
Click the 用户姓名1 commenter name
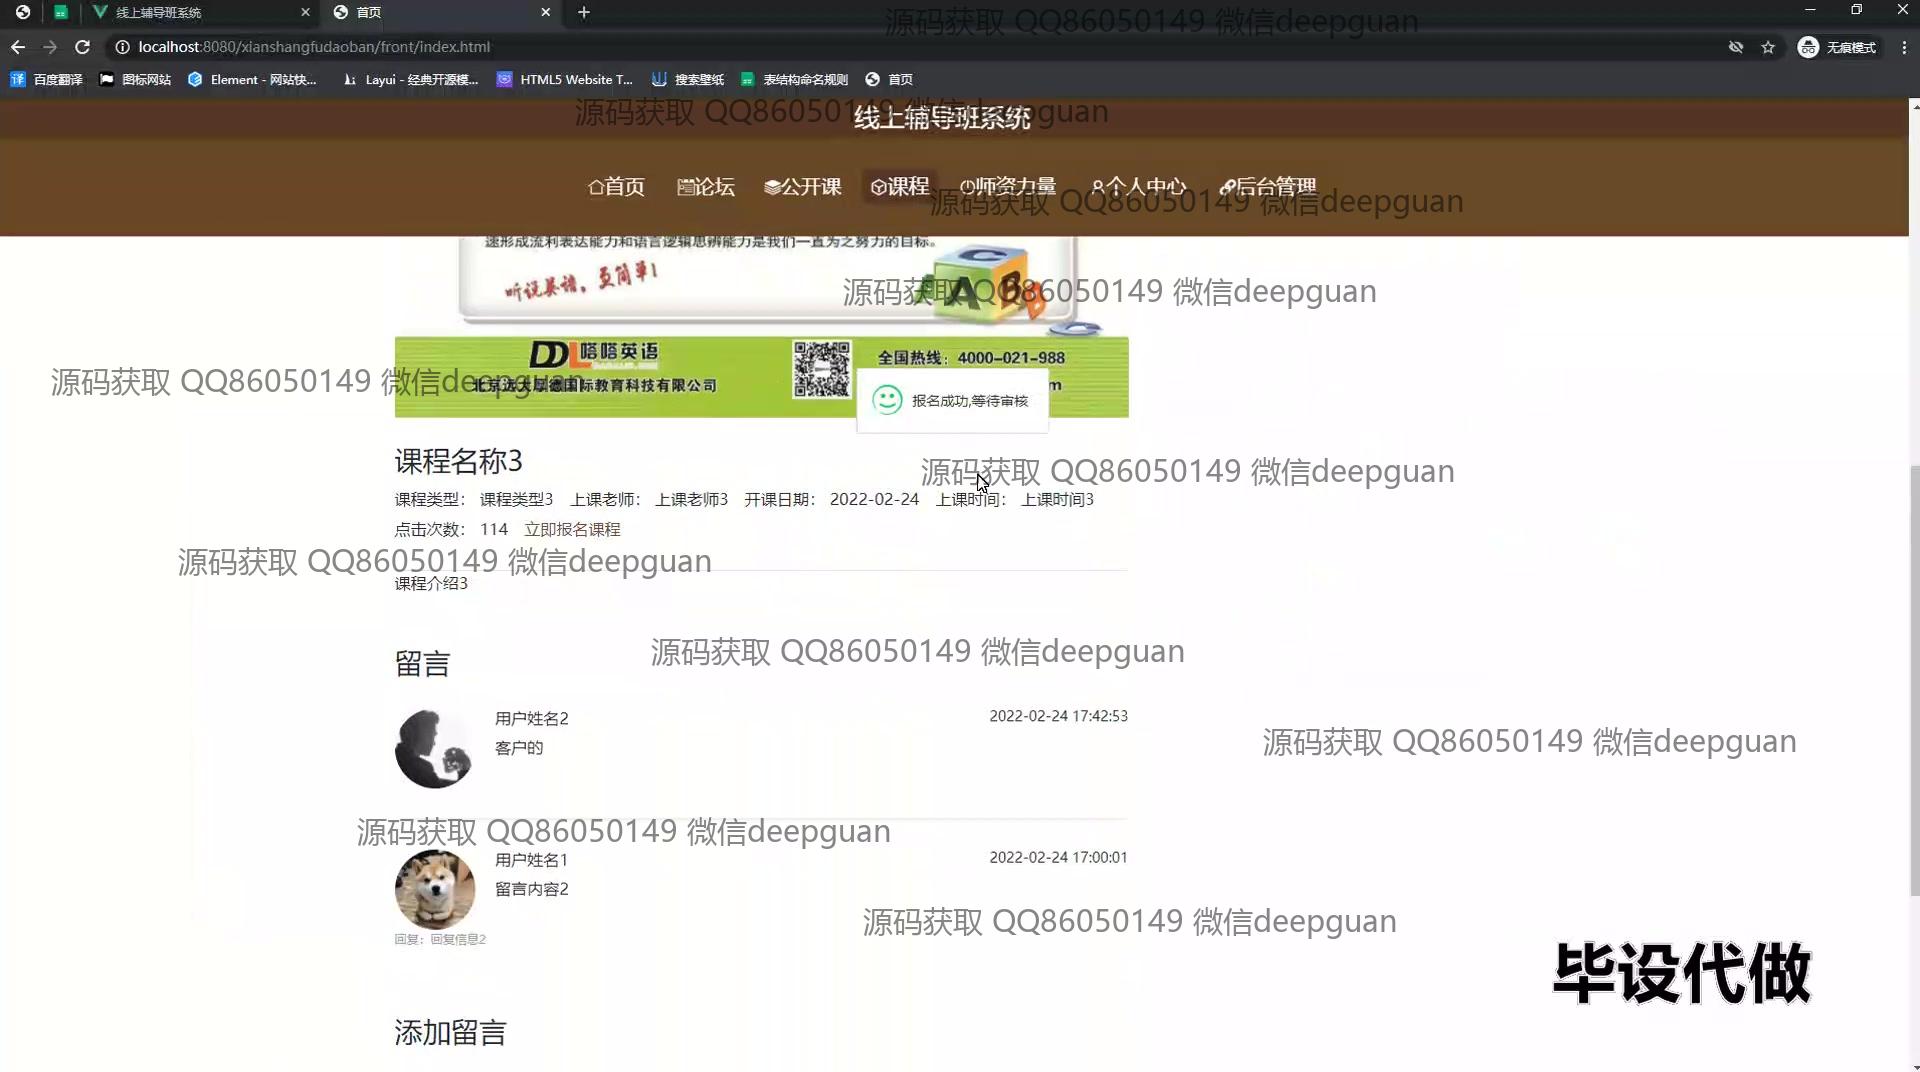531,860
